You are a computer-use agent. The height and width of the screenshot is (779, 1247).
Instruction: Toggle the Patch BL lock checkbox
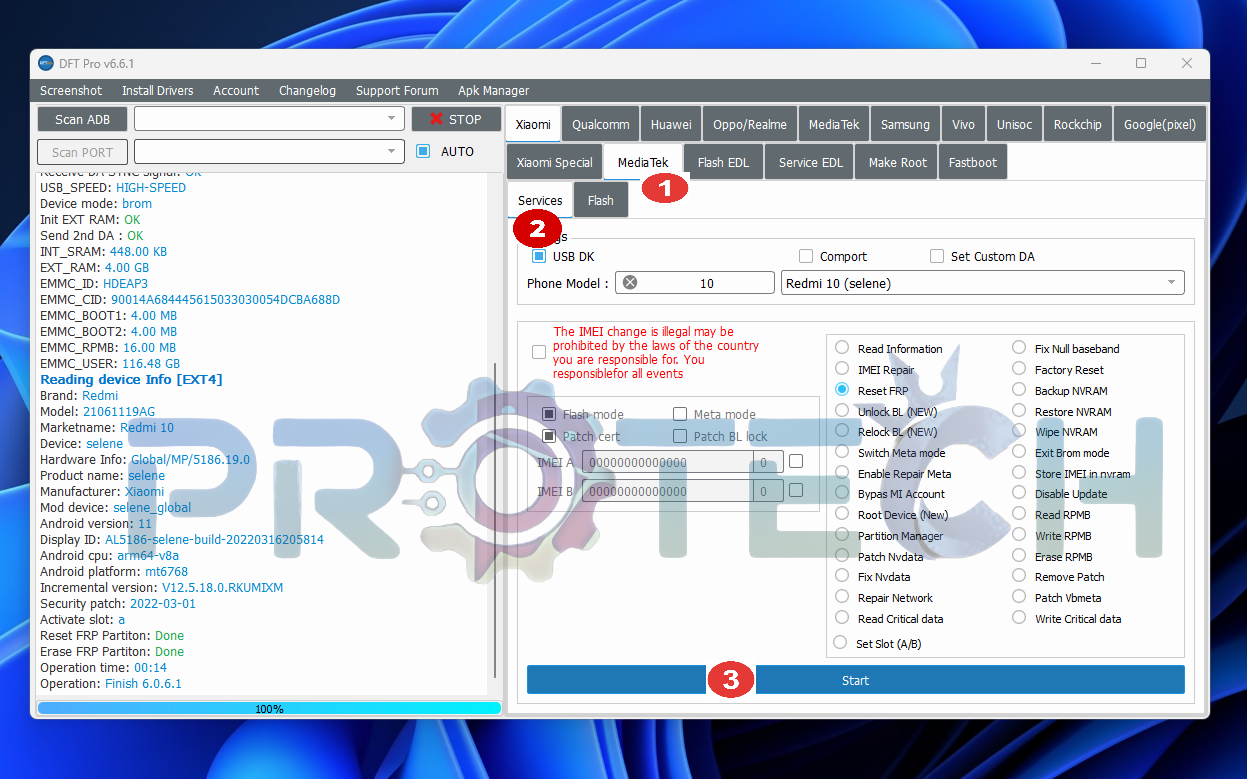[680, 436]
